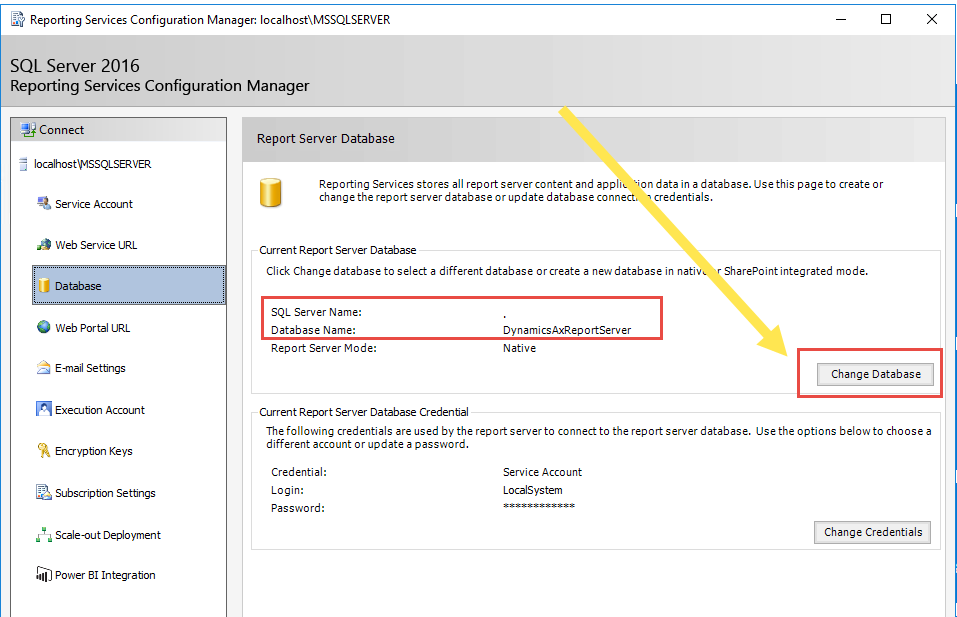Click the Service Account credential value
This screenshot has height=617, width=957.
[x=542, y=472]
